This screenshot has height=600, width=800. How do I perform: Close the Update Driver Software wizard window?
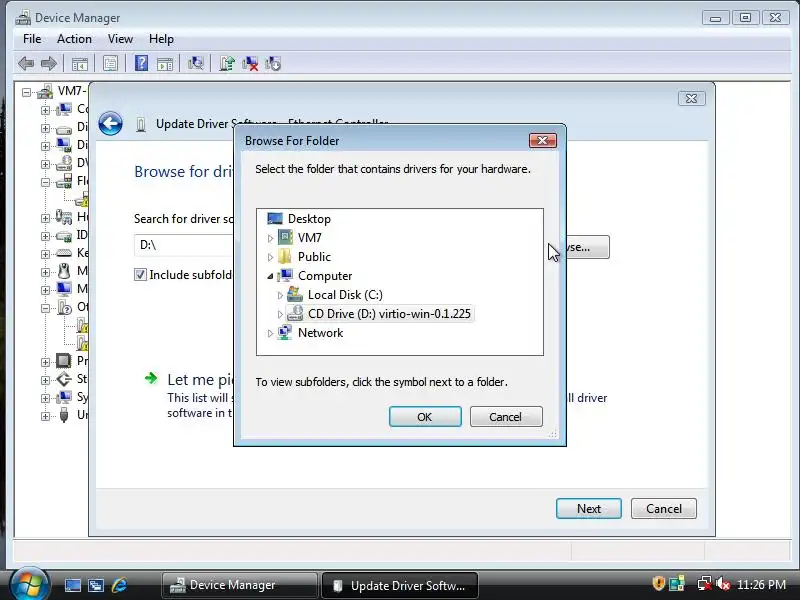[692, 98]
